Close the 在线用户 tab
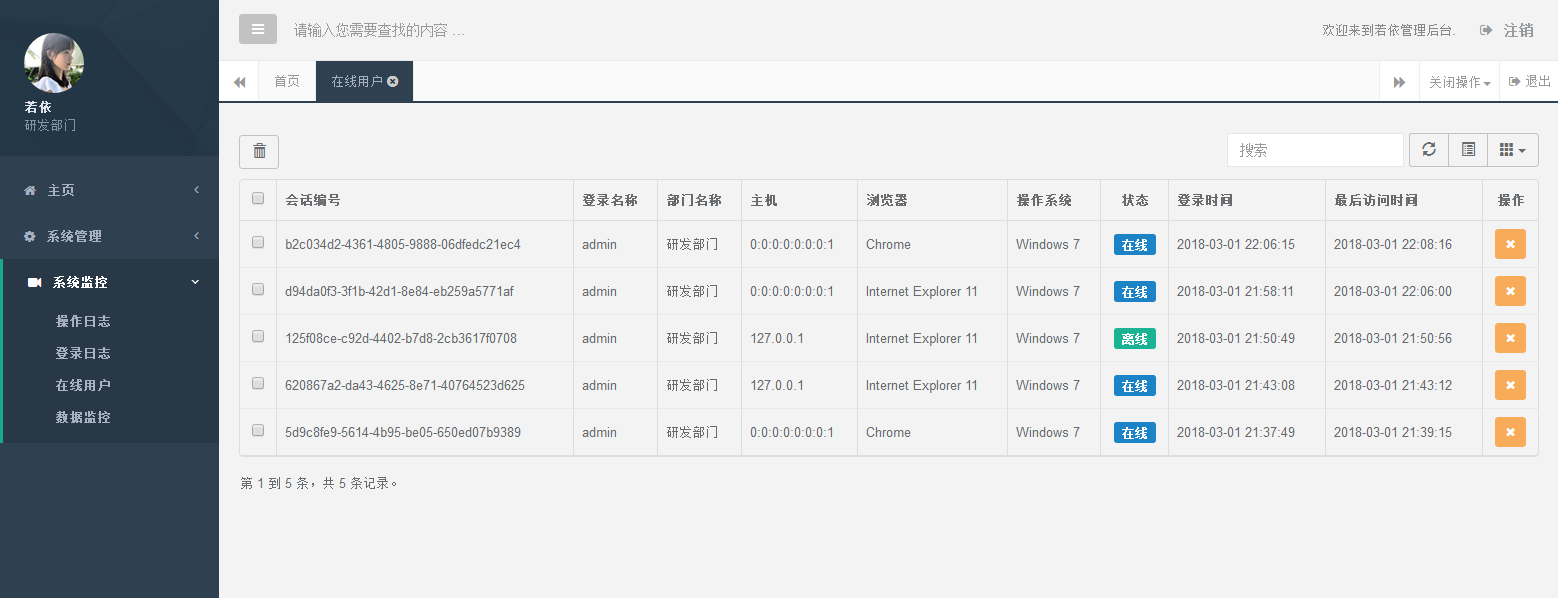Screen dimensions: 1558x598 pyautogui.click(x=393, y=81)
